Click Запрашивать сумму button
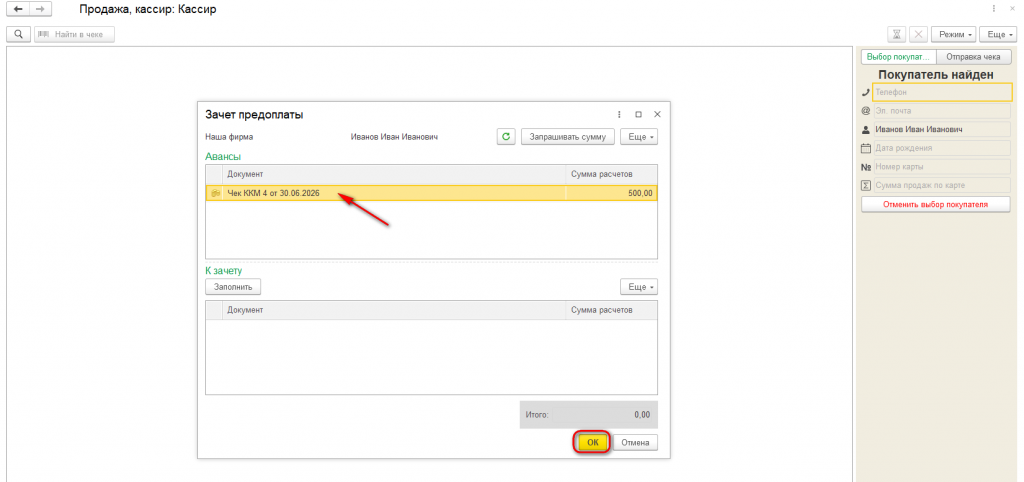 pyautogui.click(x=568, y=137)
